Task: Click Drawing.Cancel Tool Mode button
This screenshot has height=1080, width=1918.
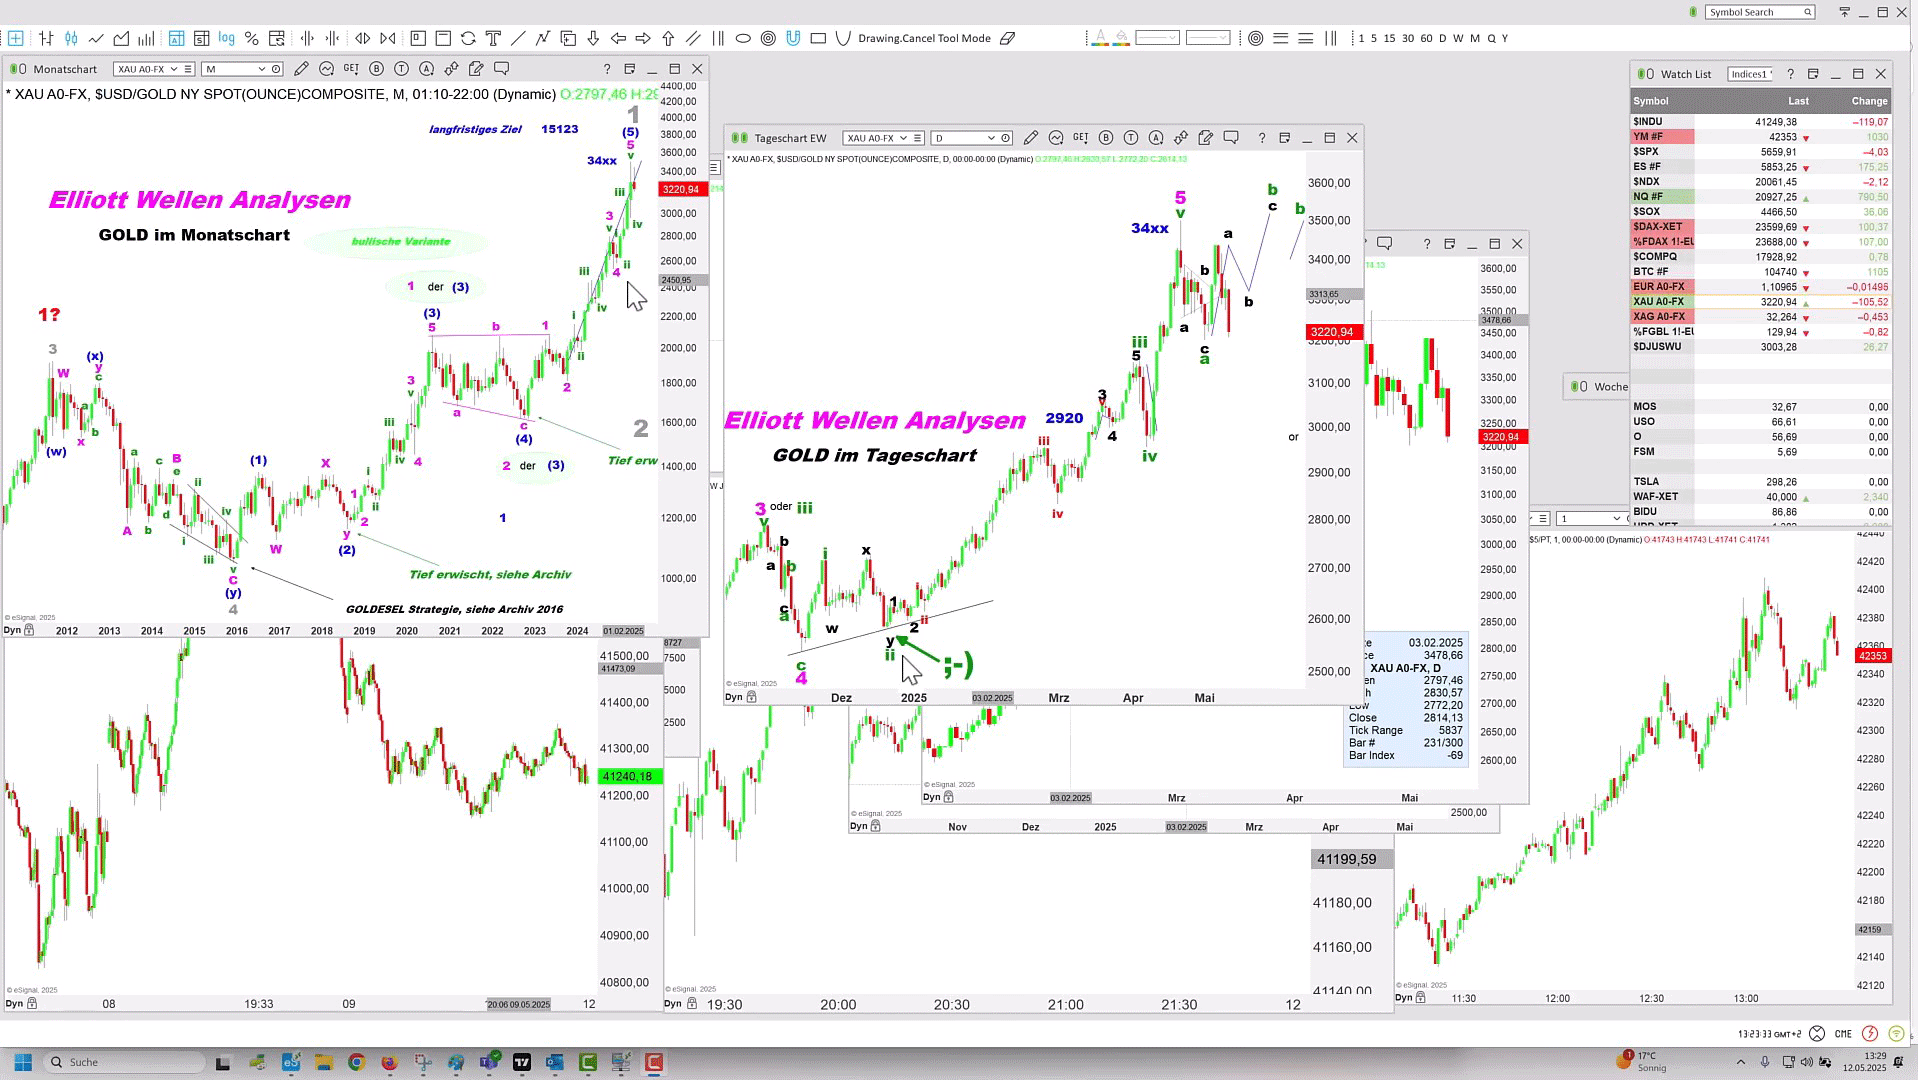Action: [x=924, y=38]
